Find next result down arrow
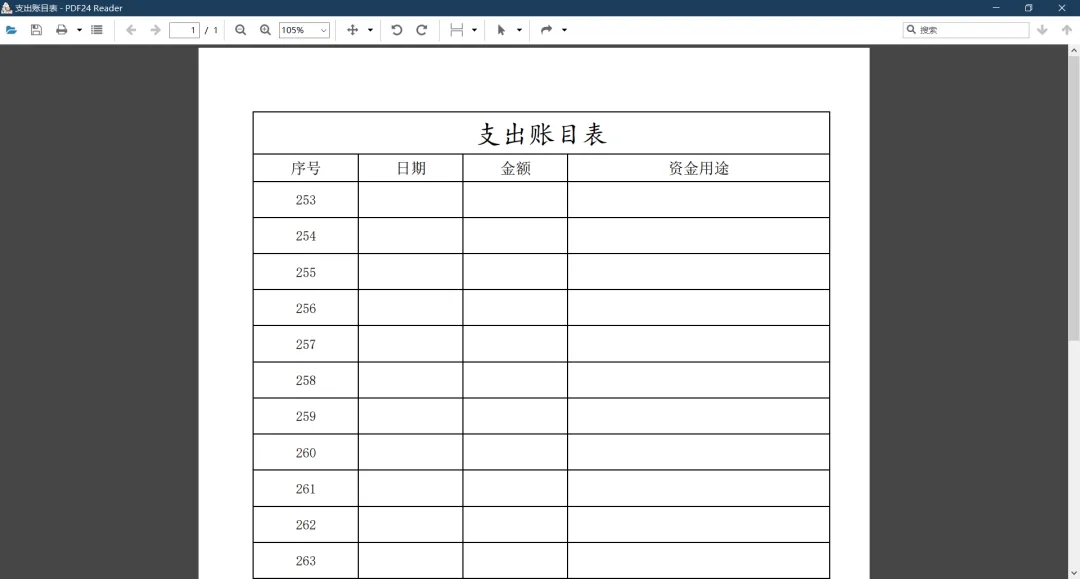 tap(1042, 30)
